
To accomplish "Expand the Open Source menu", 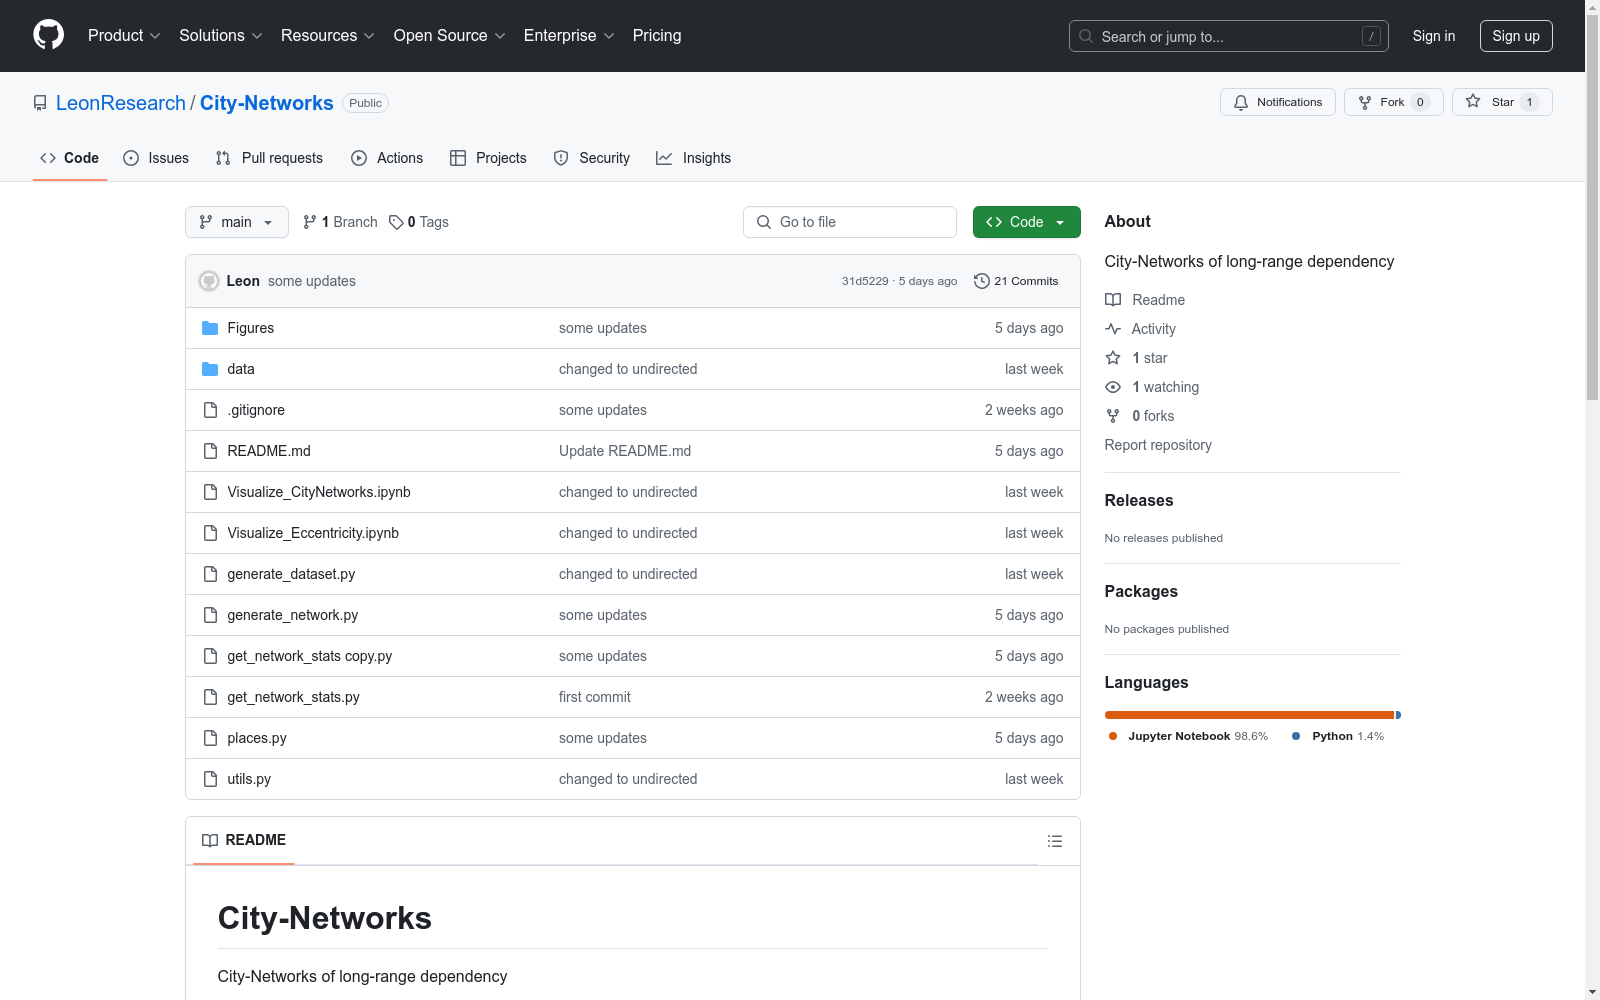I will pos(450,36).
